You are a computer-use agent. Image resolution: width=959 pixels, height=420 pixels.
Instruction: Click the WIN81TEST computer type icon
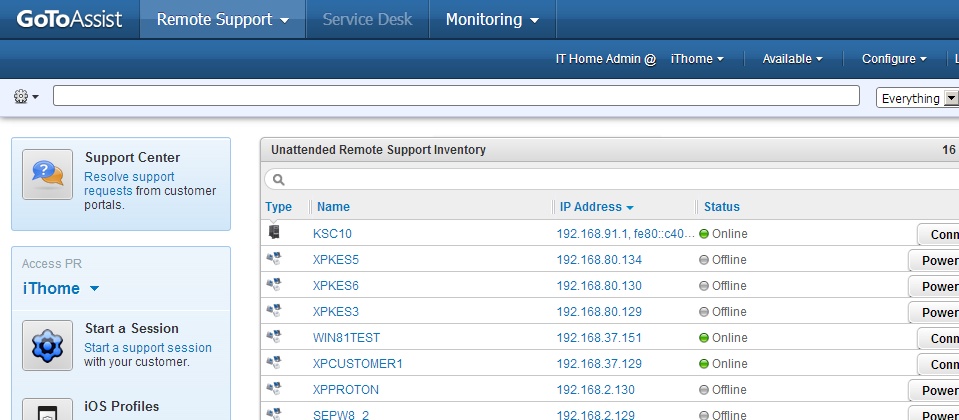pyautogui.click(x=274, y=336)
